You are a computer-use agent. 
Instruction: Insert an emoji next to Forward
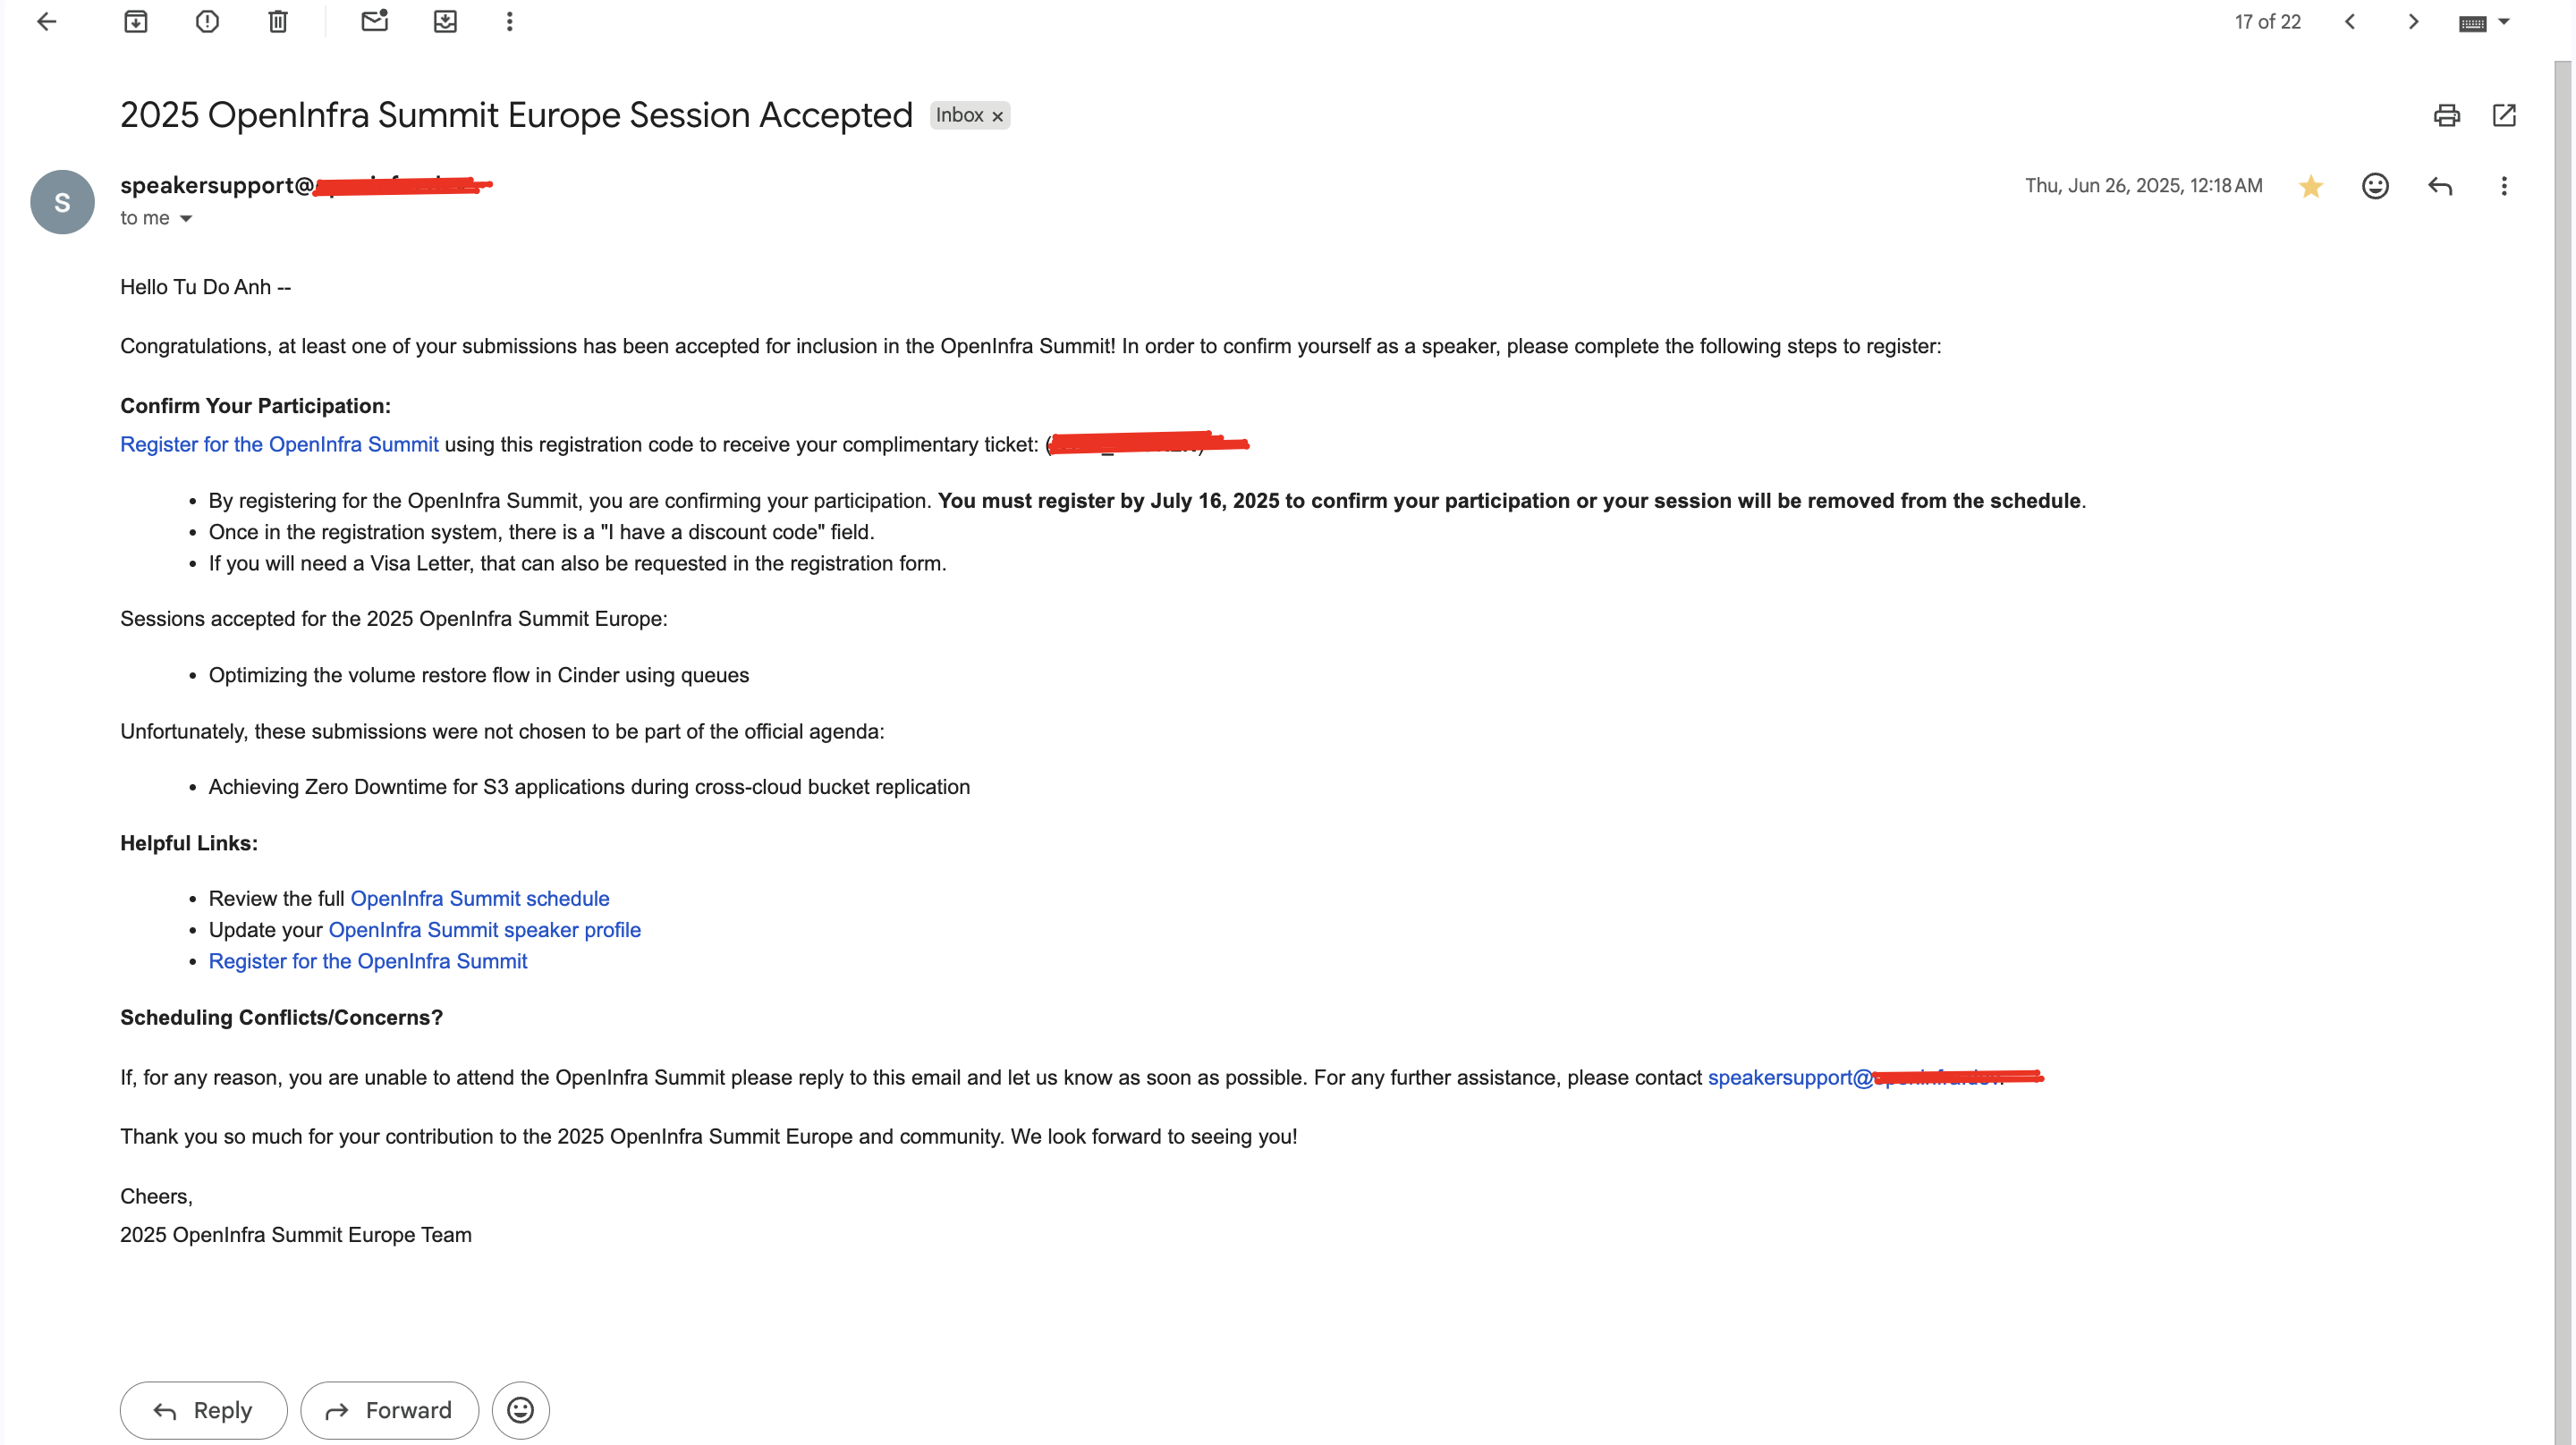pyautogui.click(x=520, y=1410)
